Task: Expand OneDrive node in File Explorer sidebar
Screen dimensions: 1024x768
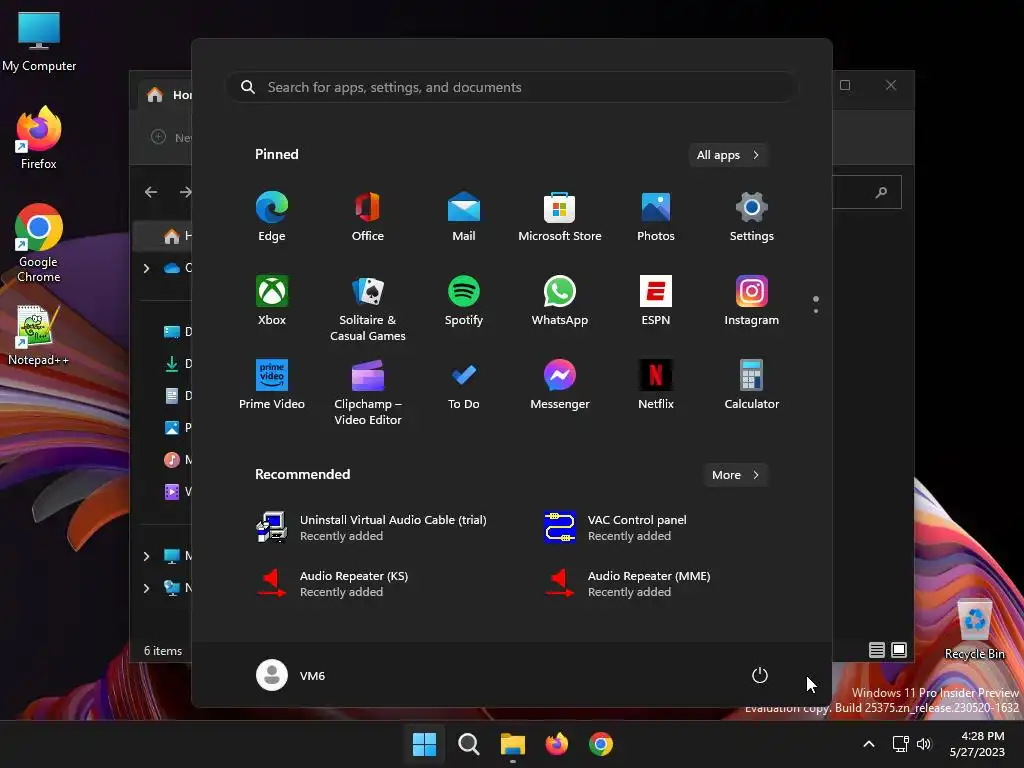Action: pyautogui.click(x=146, y=268)
